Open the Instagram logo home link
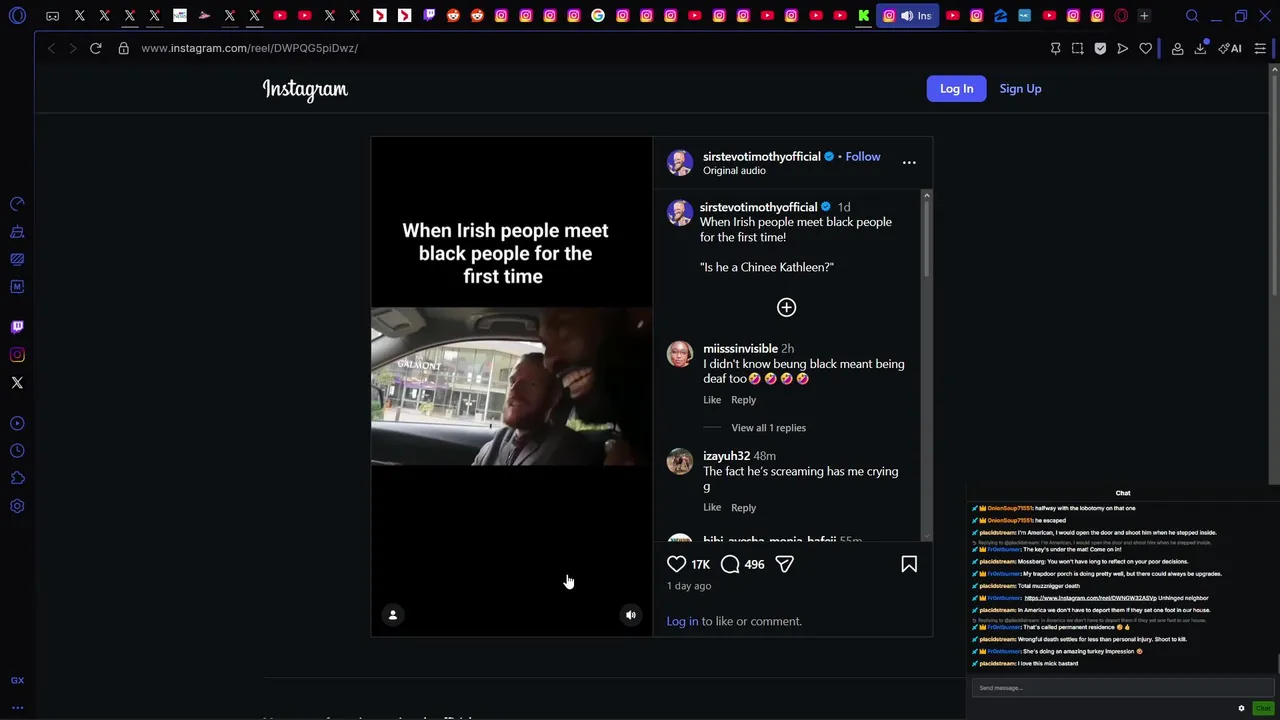This screenshot has width=1280, height=720. click(x=305, y=89)
